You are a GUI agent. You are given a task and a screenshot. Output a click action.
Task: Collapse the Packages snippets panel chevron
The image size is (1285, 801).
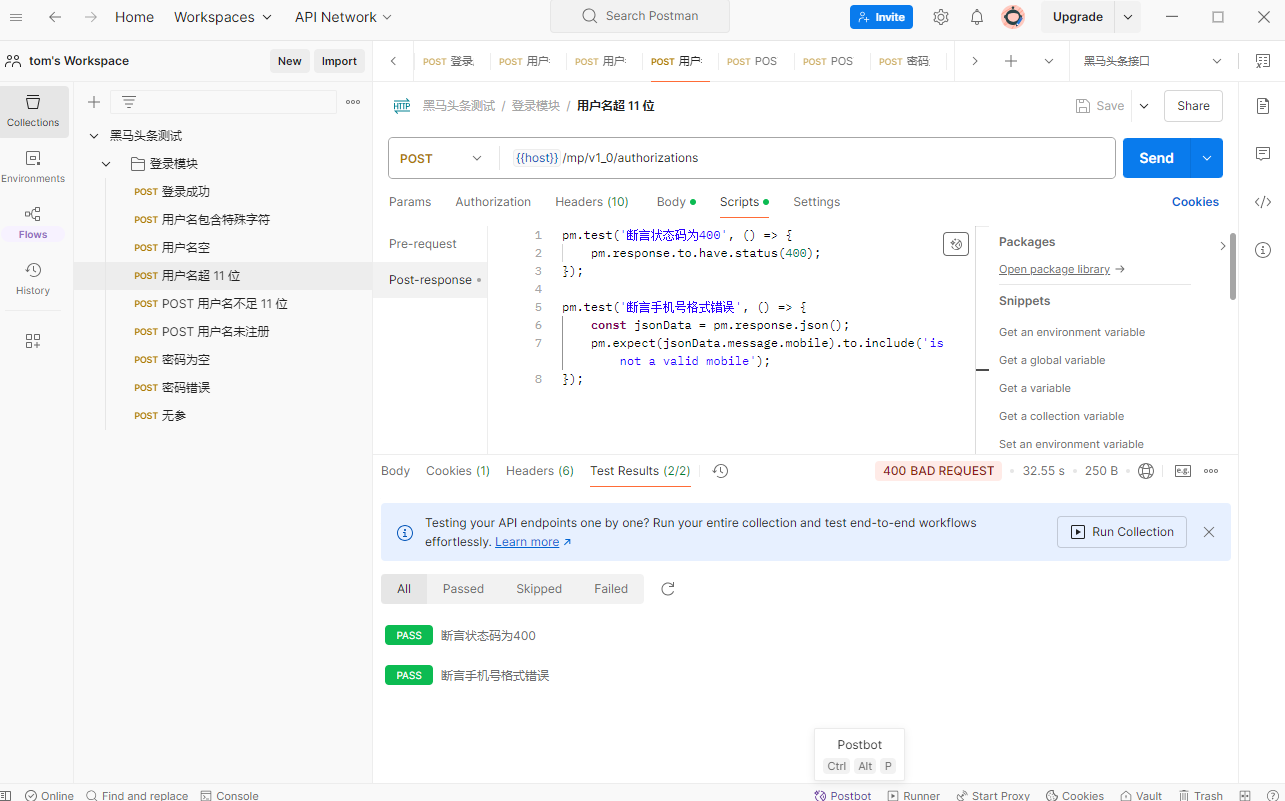click(1222, 245)
